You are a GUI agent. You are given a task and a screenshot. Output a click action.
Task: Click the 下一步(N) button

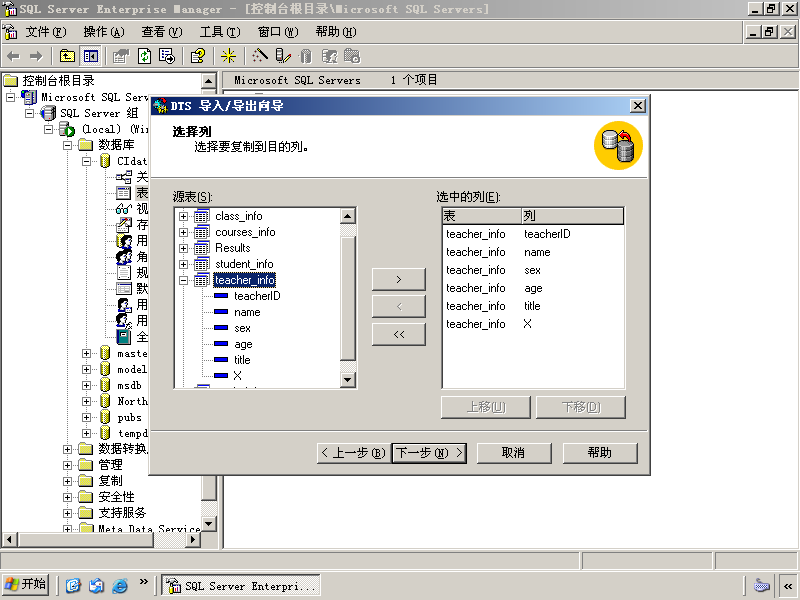(x=429, y=453)
